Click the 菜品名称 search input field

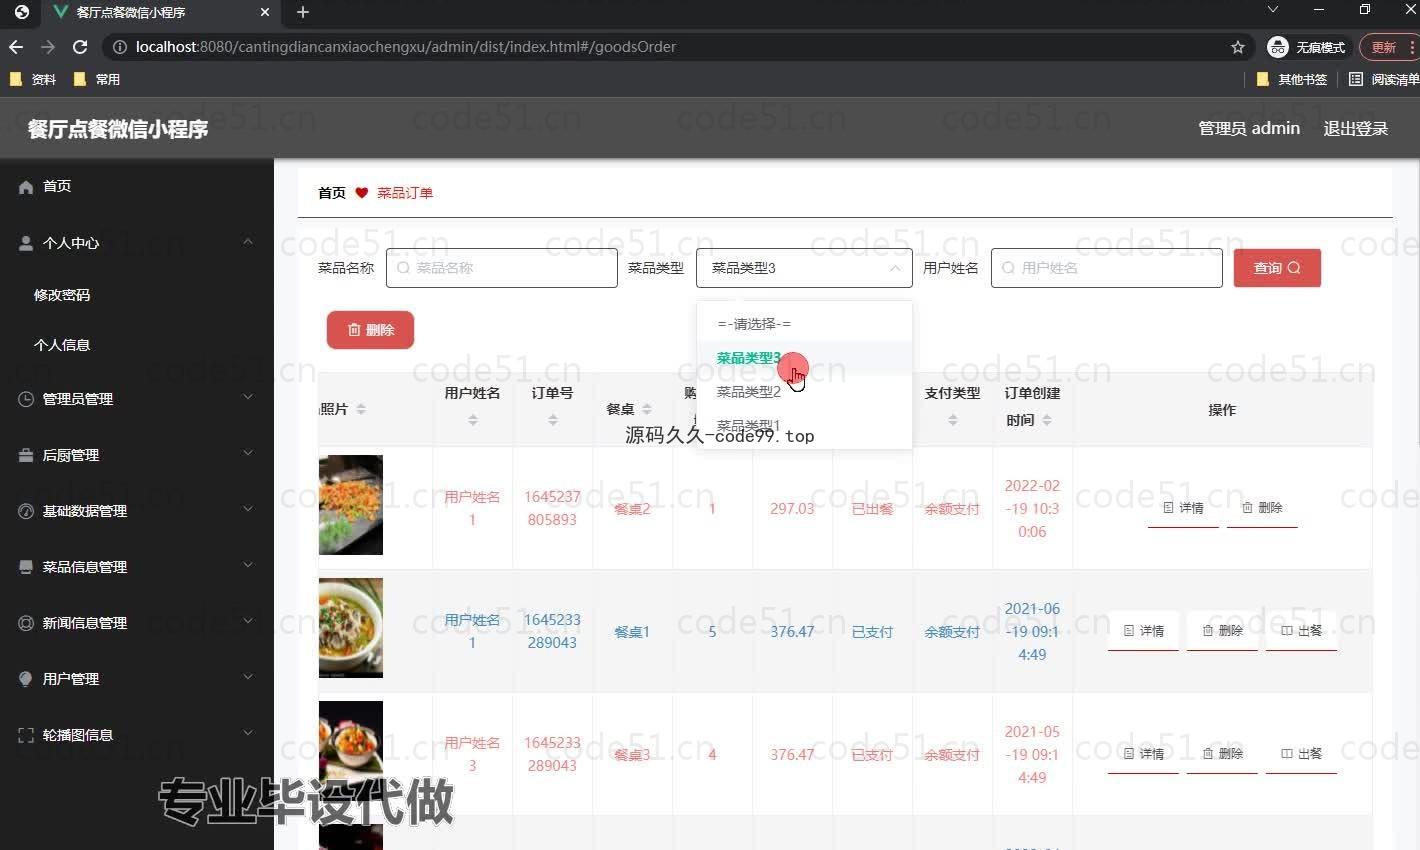502,268
